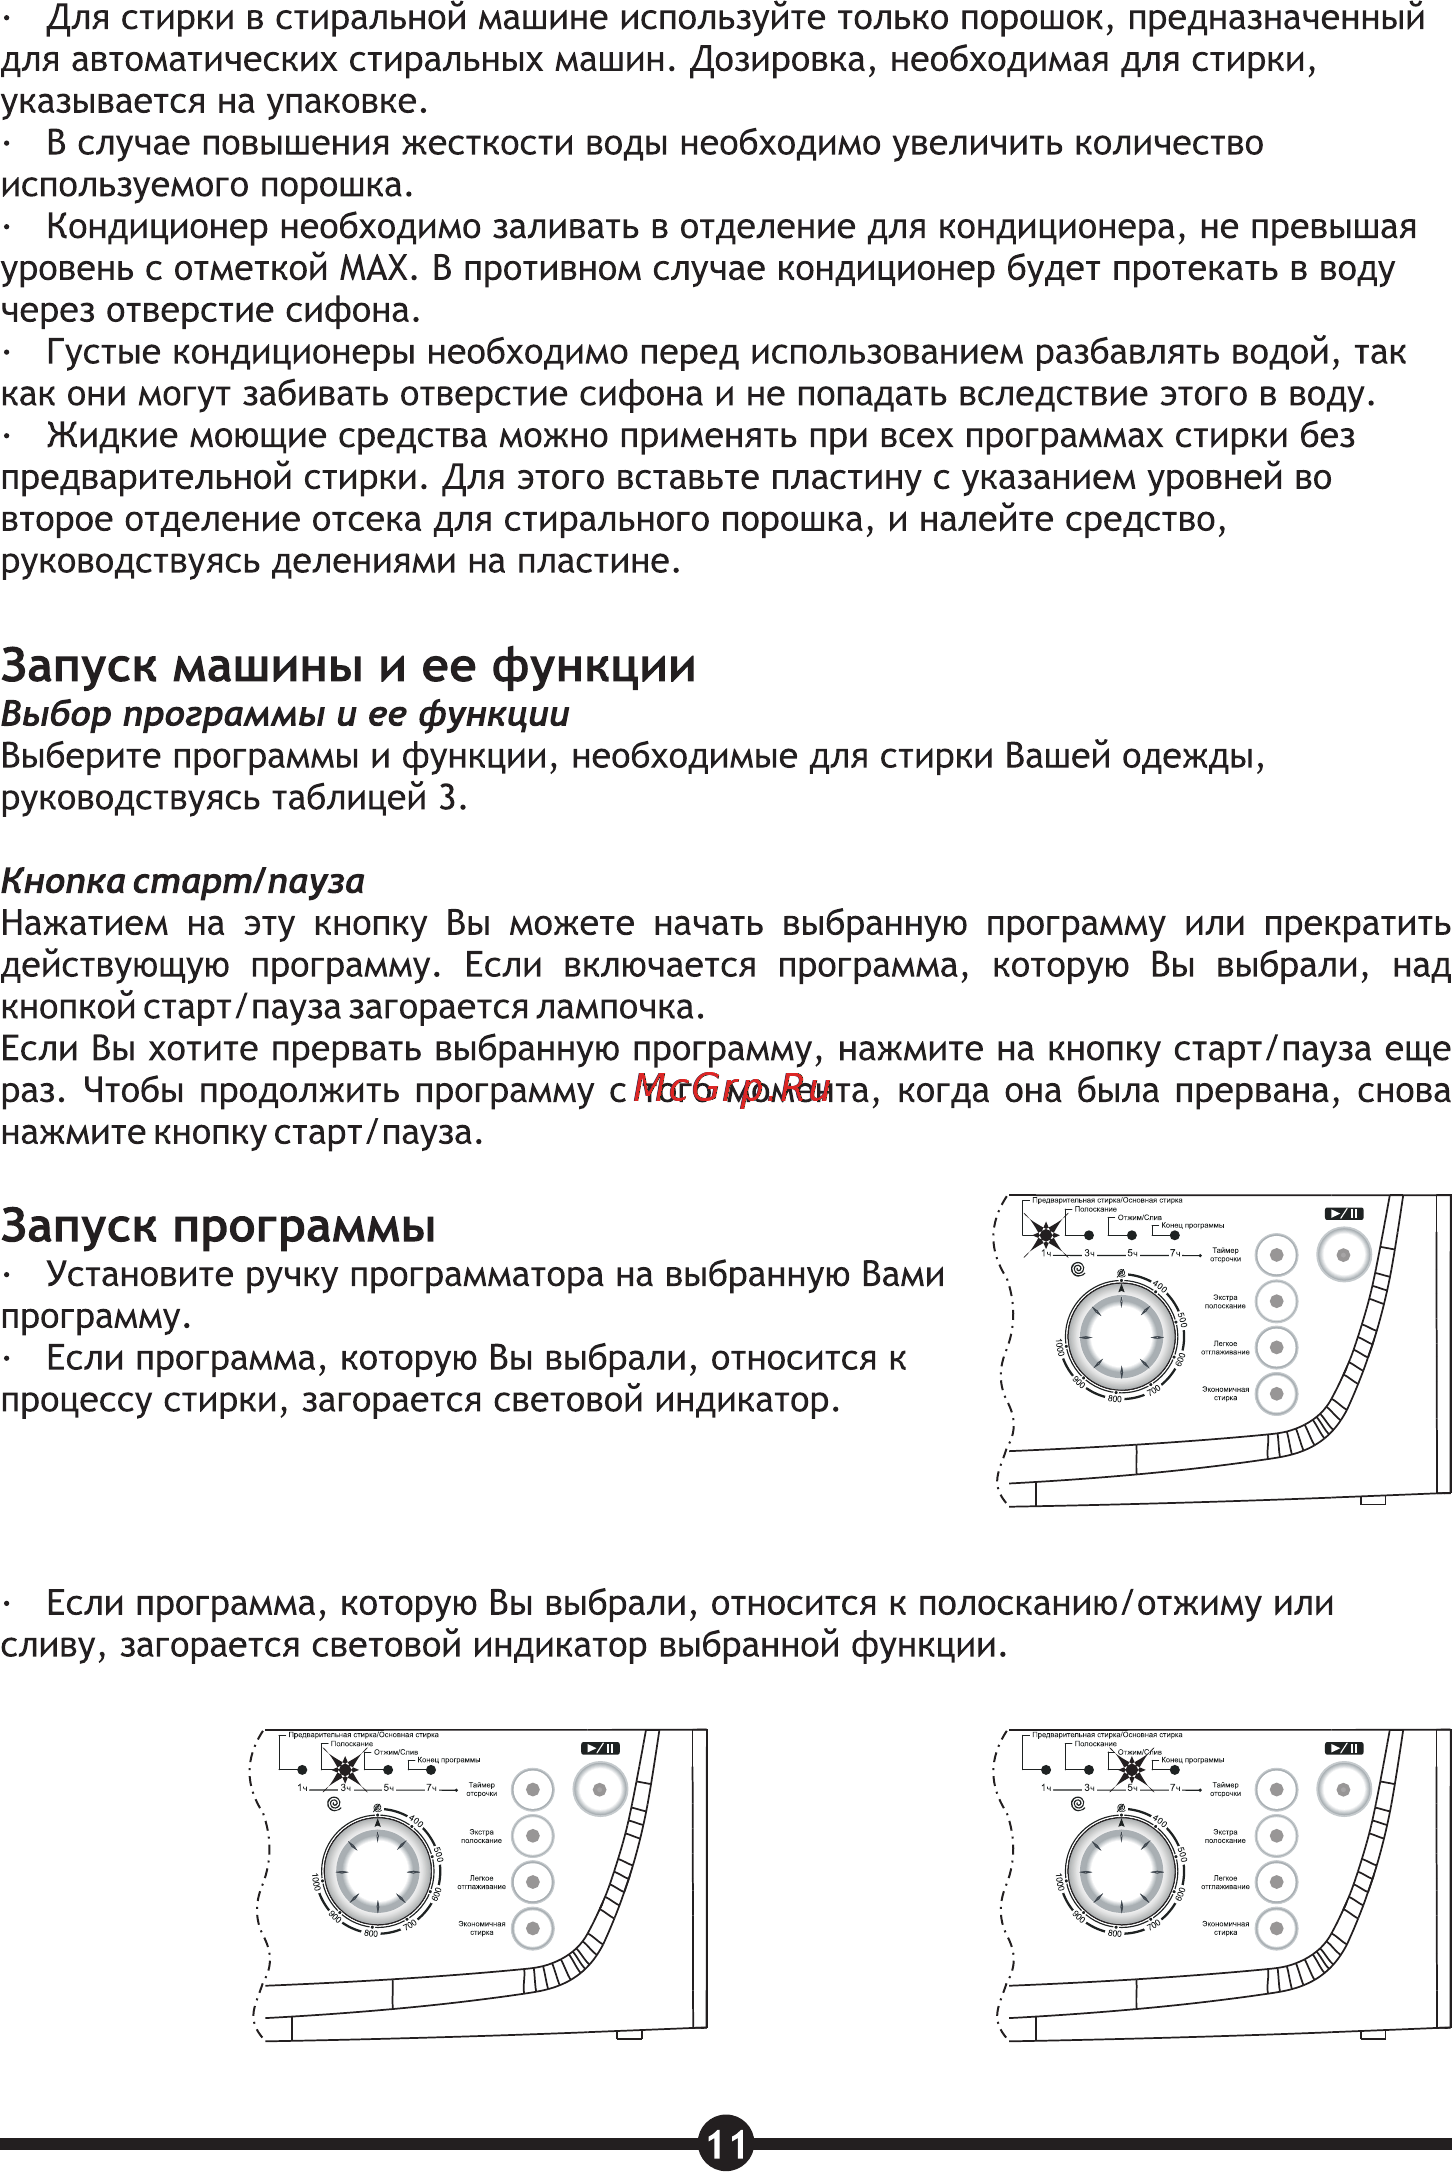Image resolution: width=1452 pixels, height=2172 pixels.
Task: Click the line "указывается на упаковке."
Action: click(214, 102)
